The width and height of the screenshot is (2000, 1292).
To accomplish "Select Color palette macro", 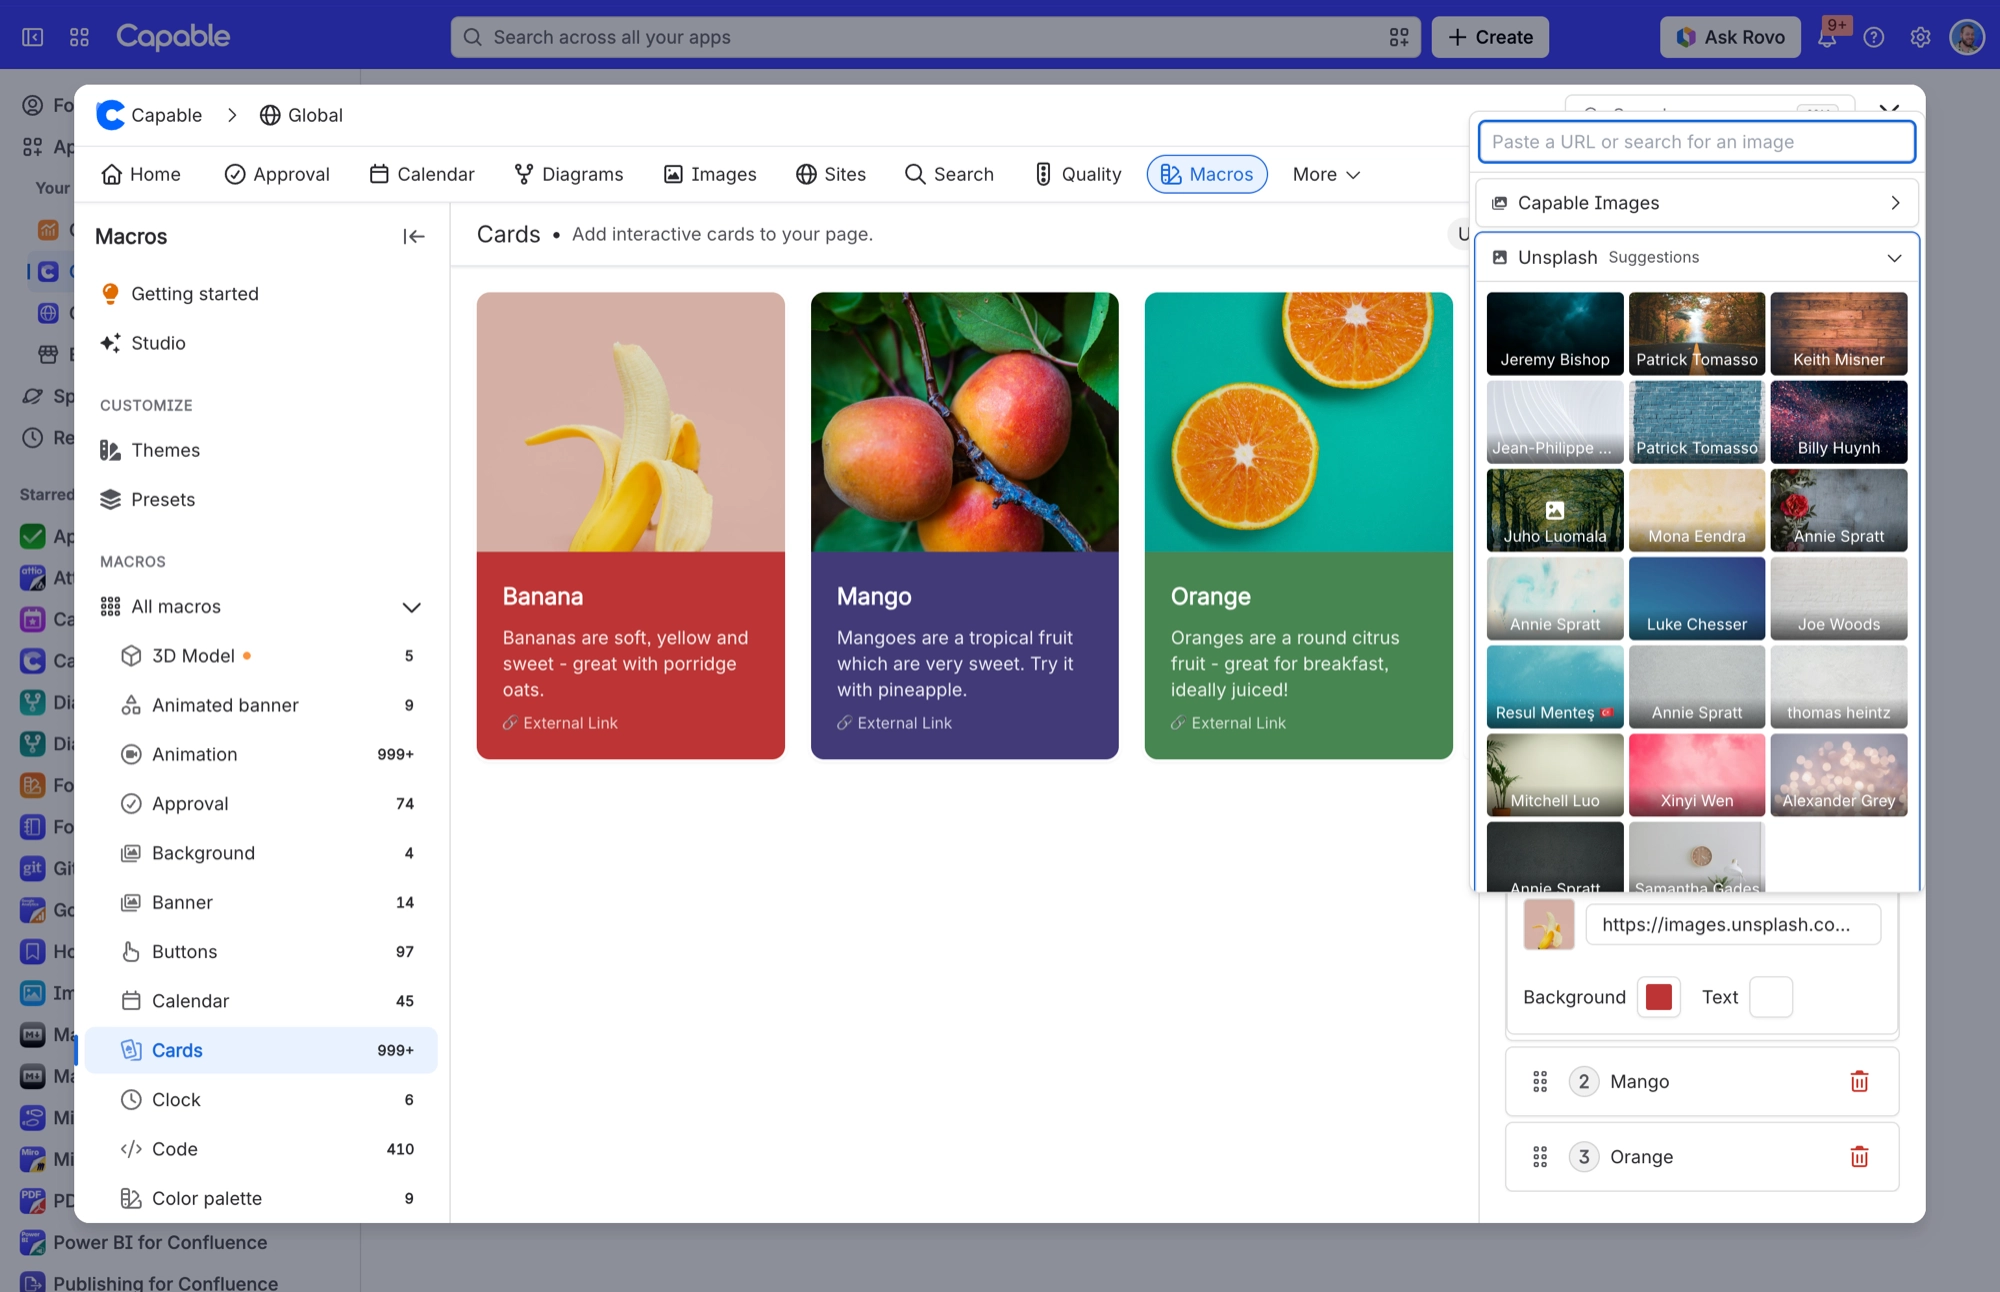I will [261, 1198].
